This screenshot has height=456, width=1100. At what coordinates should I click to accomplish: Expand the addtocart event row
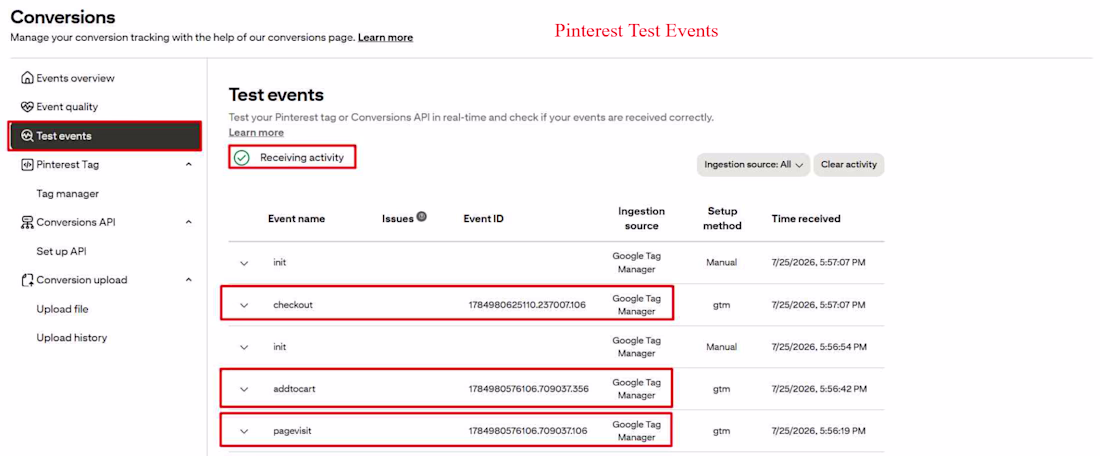coord(244,389)
